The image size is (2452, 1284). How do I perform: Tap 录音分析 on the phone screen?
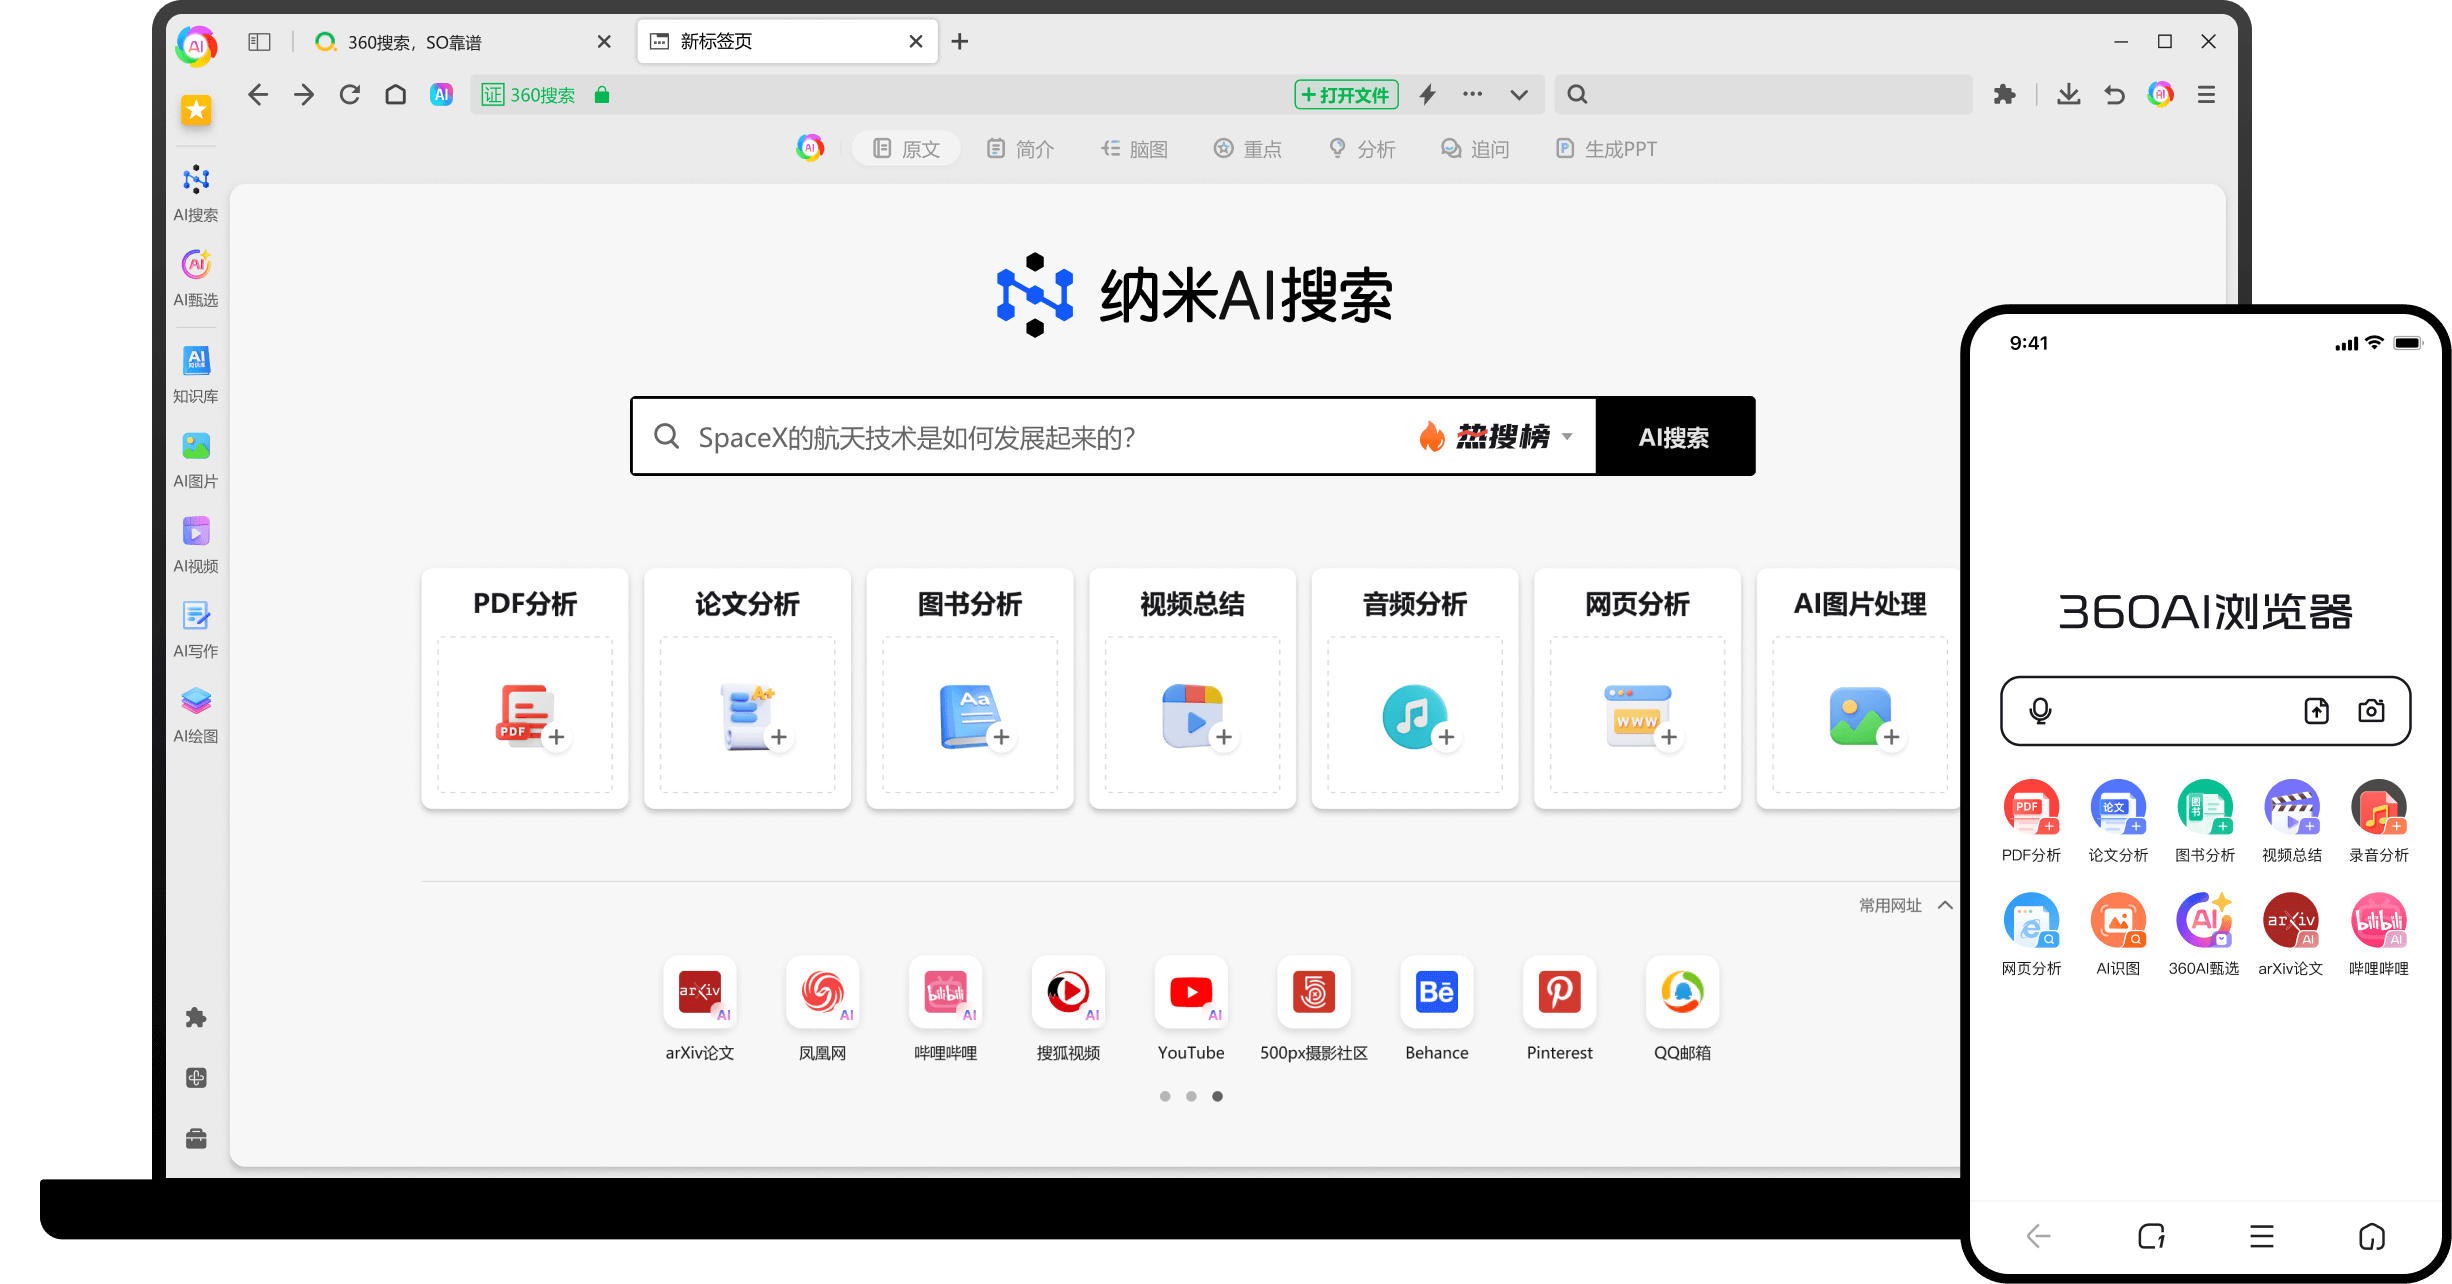[2379, 821]
